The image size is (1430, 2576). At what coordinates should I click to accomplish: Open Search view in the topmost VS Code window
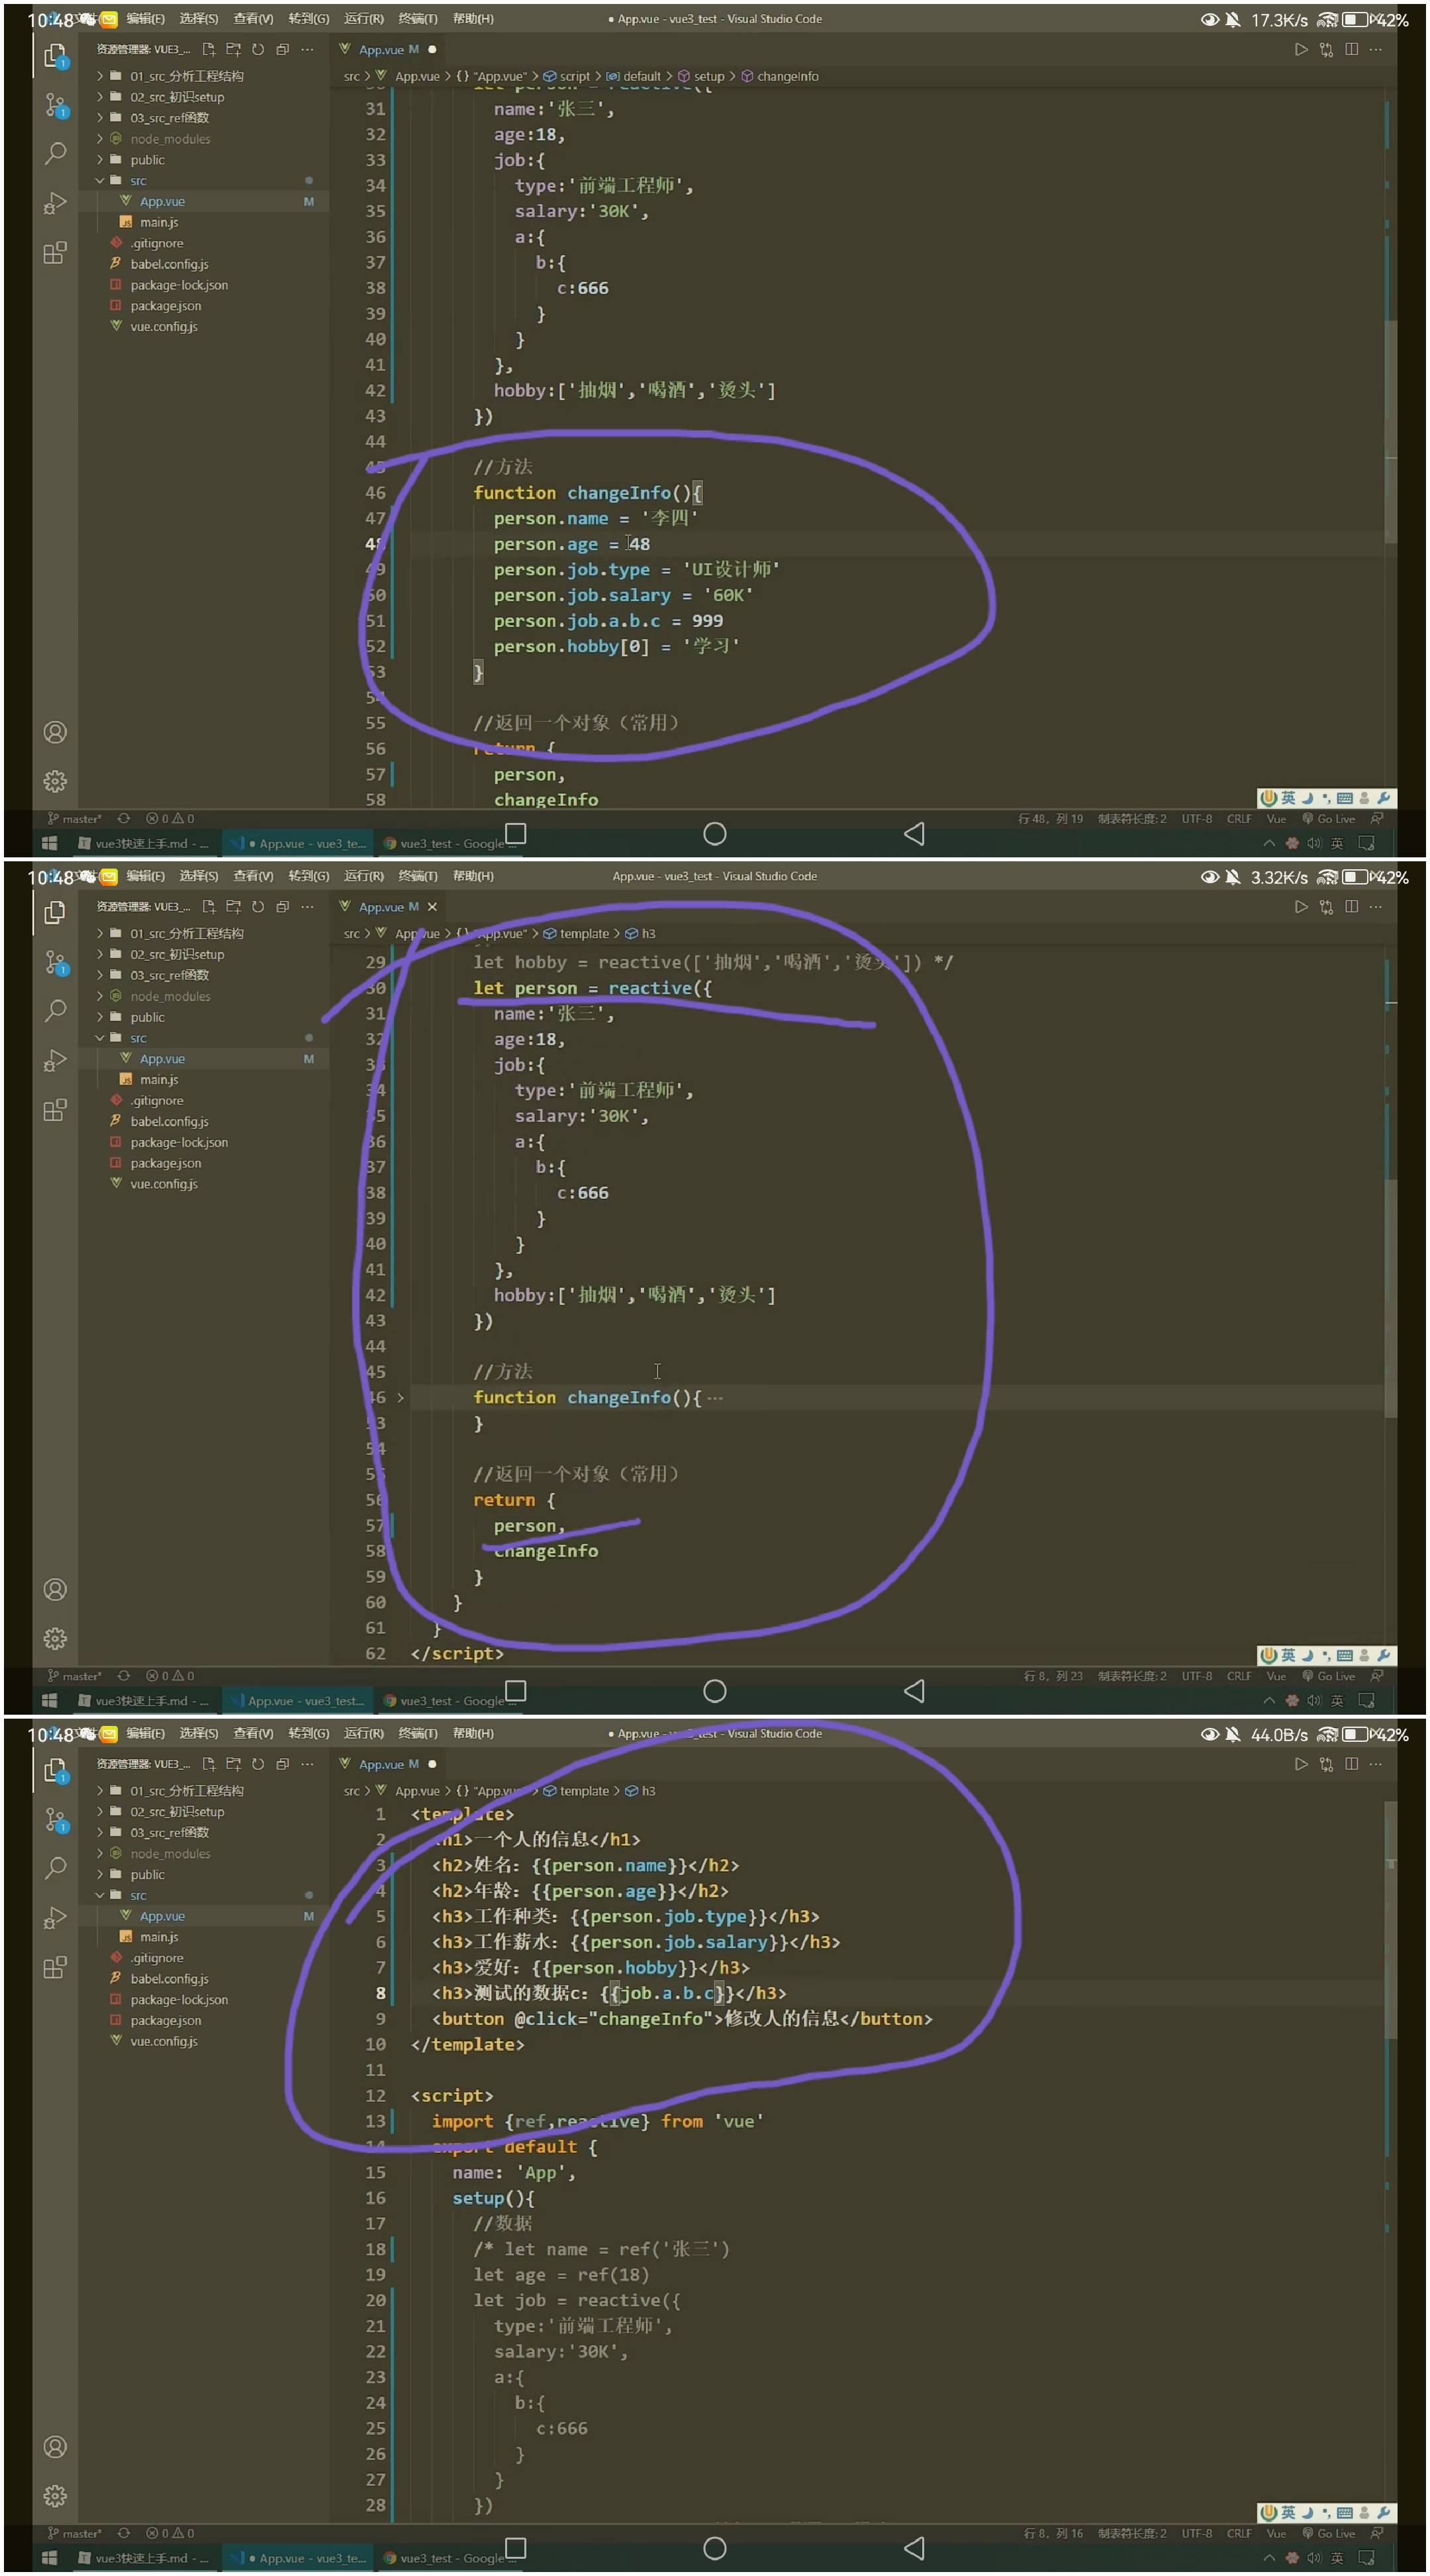[x=55, y=153]
